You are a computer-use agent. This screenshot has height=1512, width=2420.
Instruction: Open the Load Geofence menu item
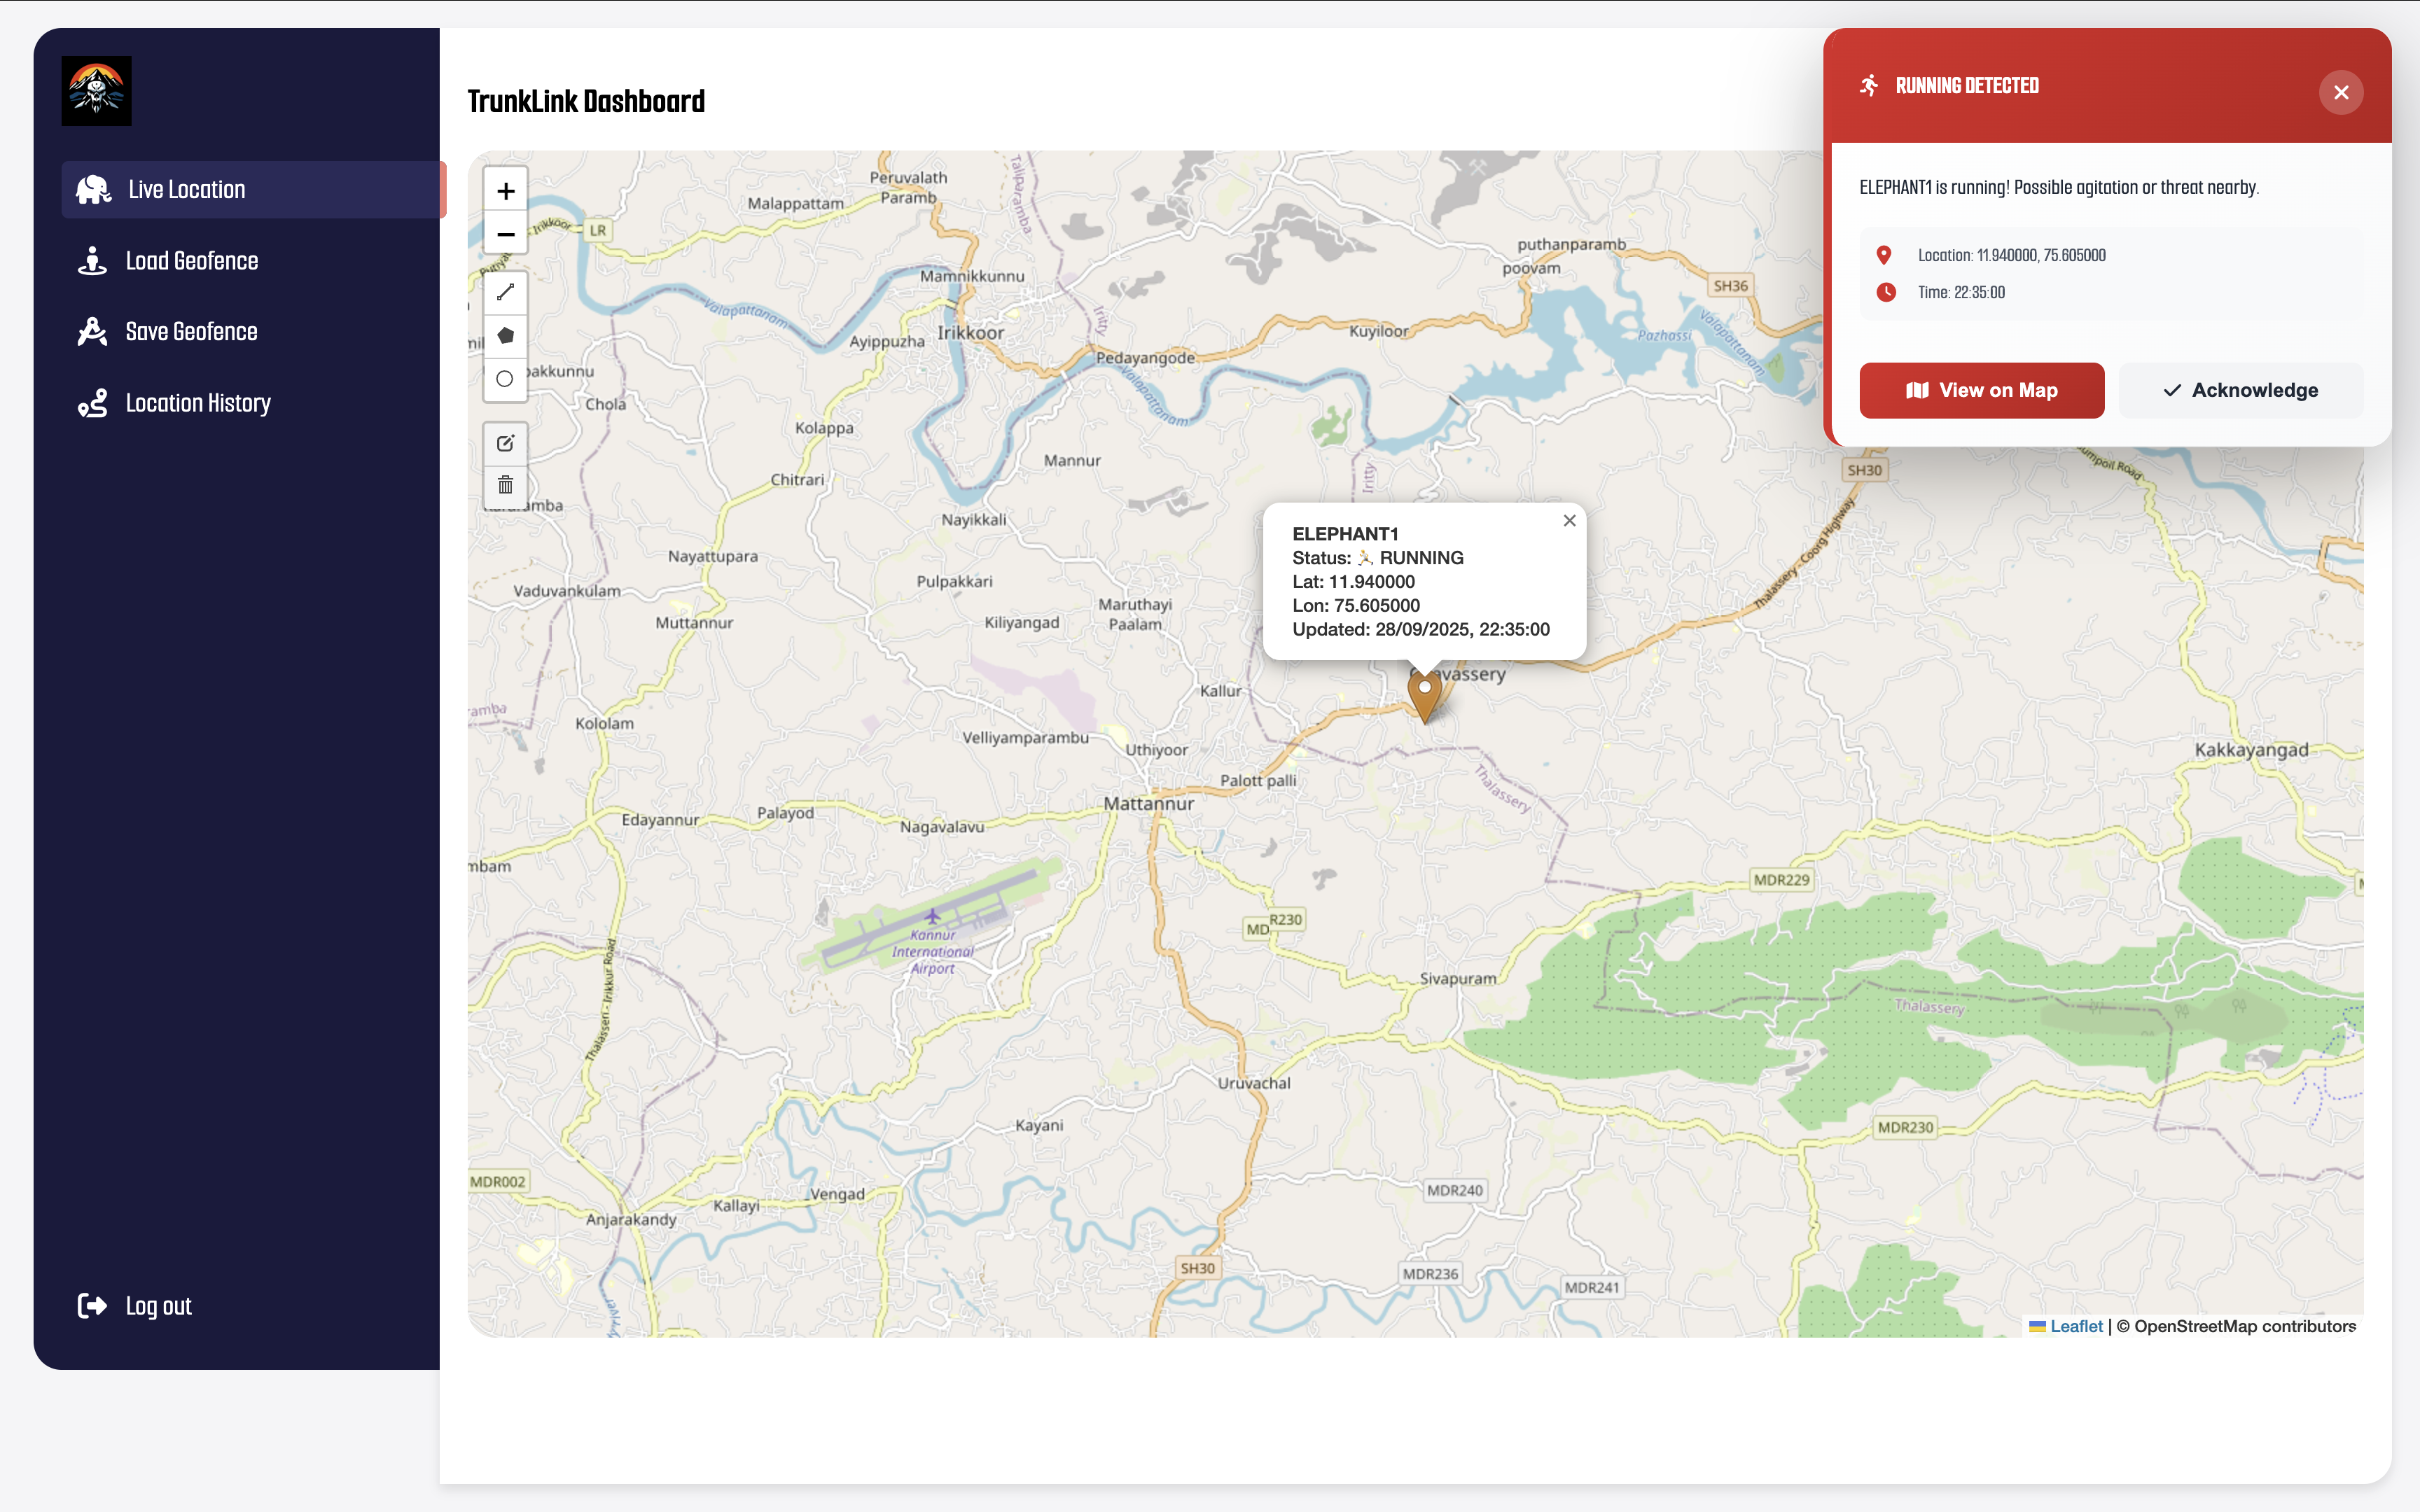(x=192, y=261)
